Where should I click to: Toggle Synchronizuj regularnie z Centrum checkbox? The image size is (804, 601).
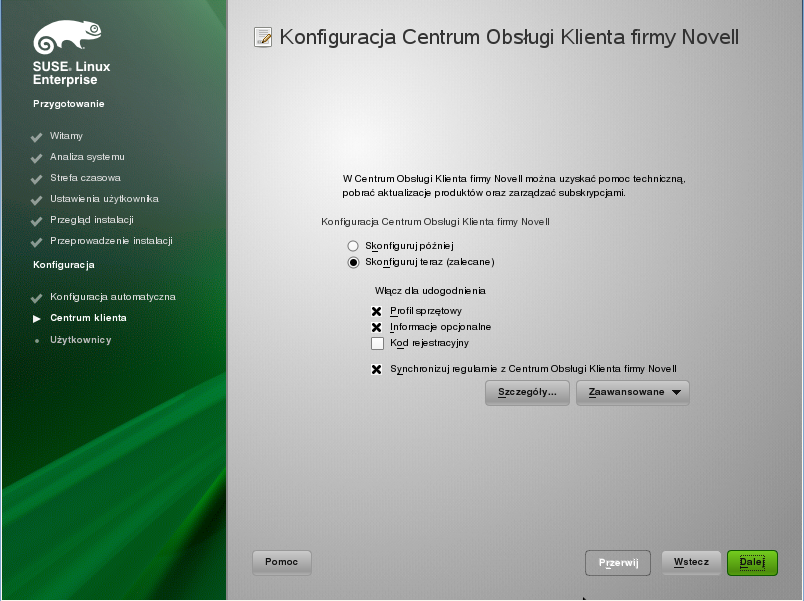coord(377,369)
